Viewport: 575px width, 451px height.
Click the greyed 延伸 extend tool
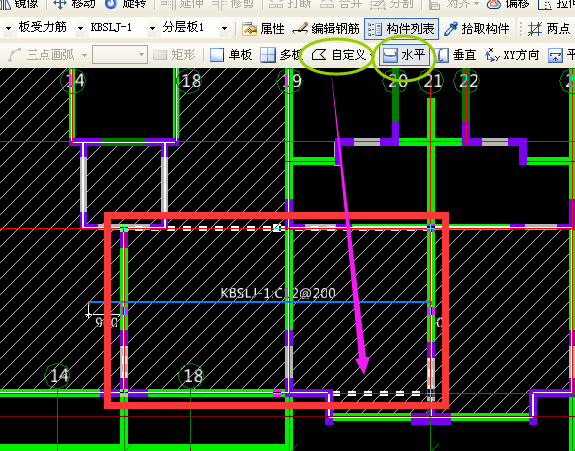[x=181, y=4]
